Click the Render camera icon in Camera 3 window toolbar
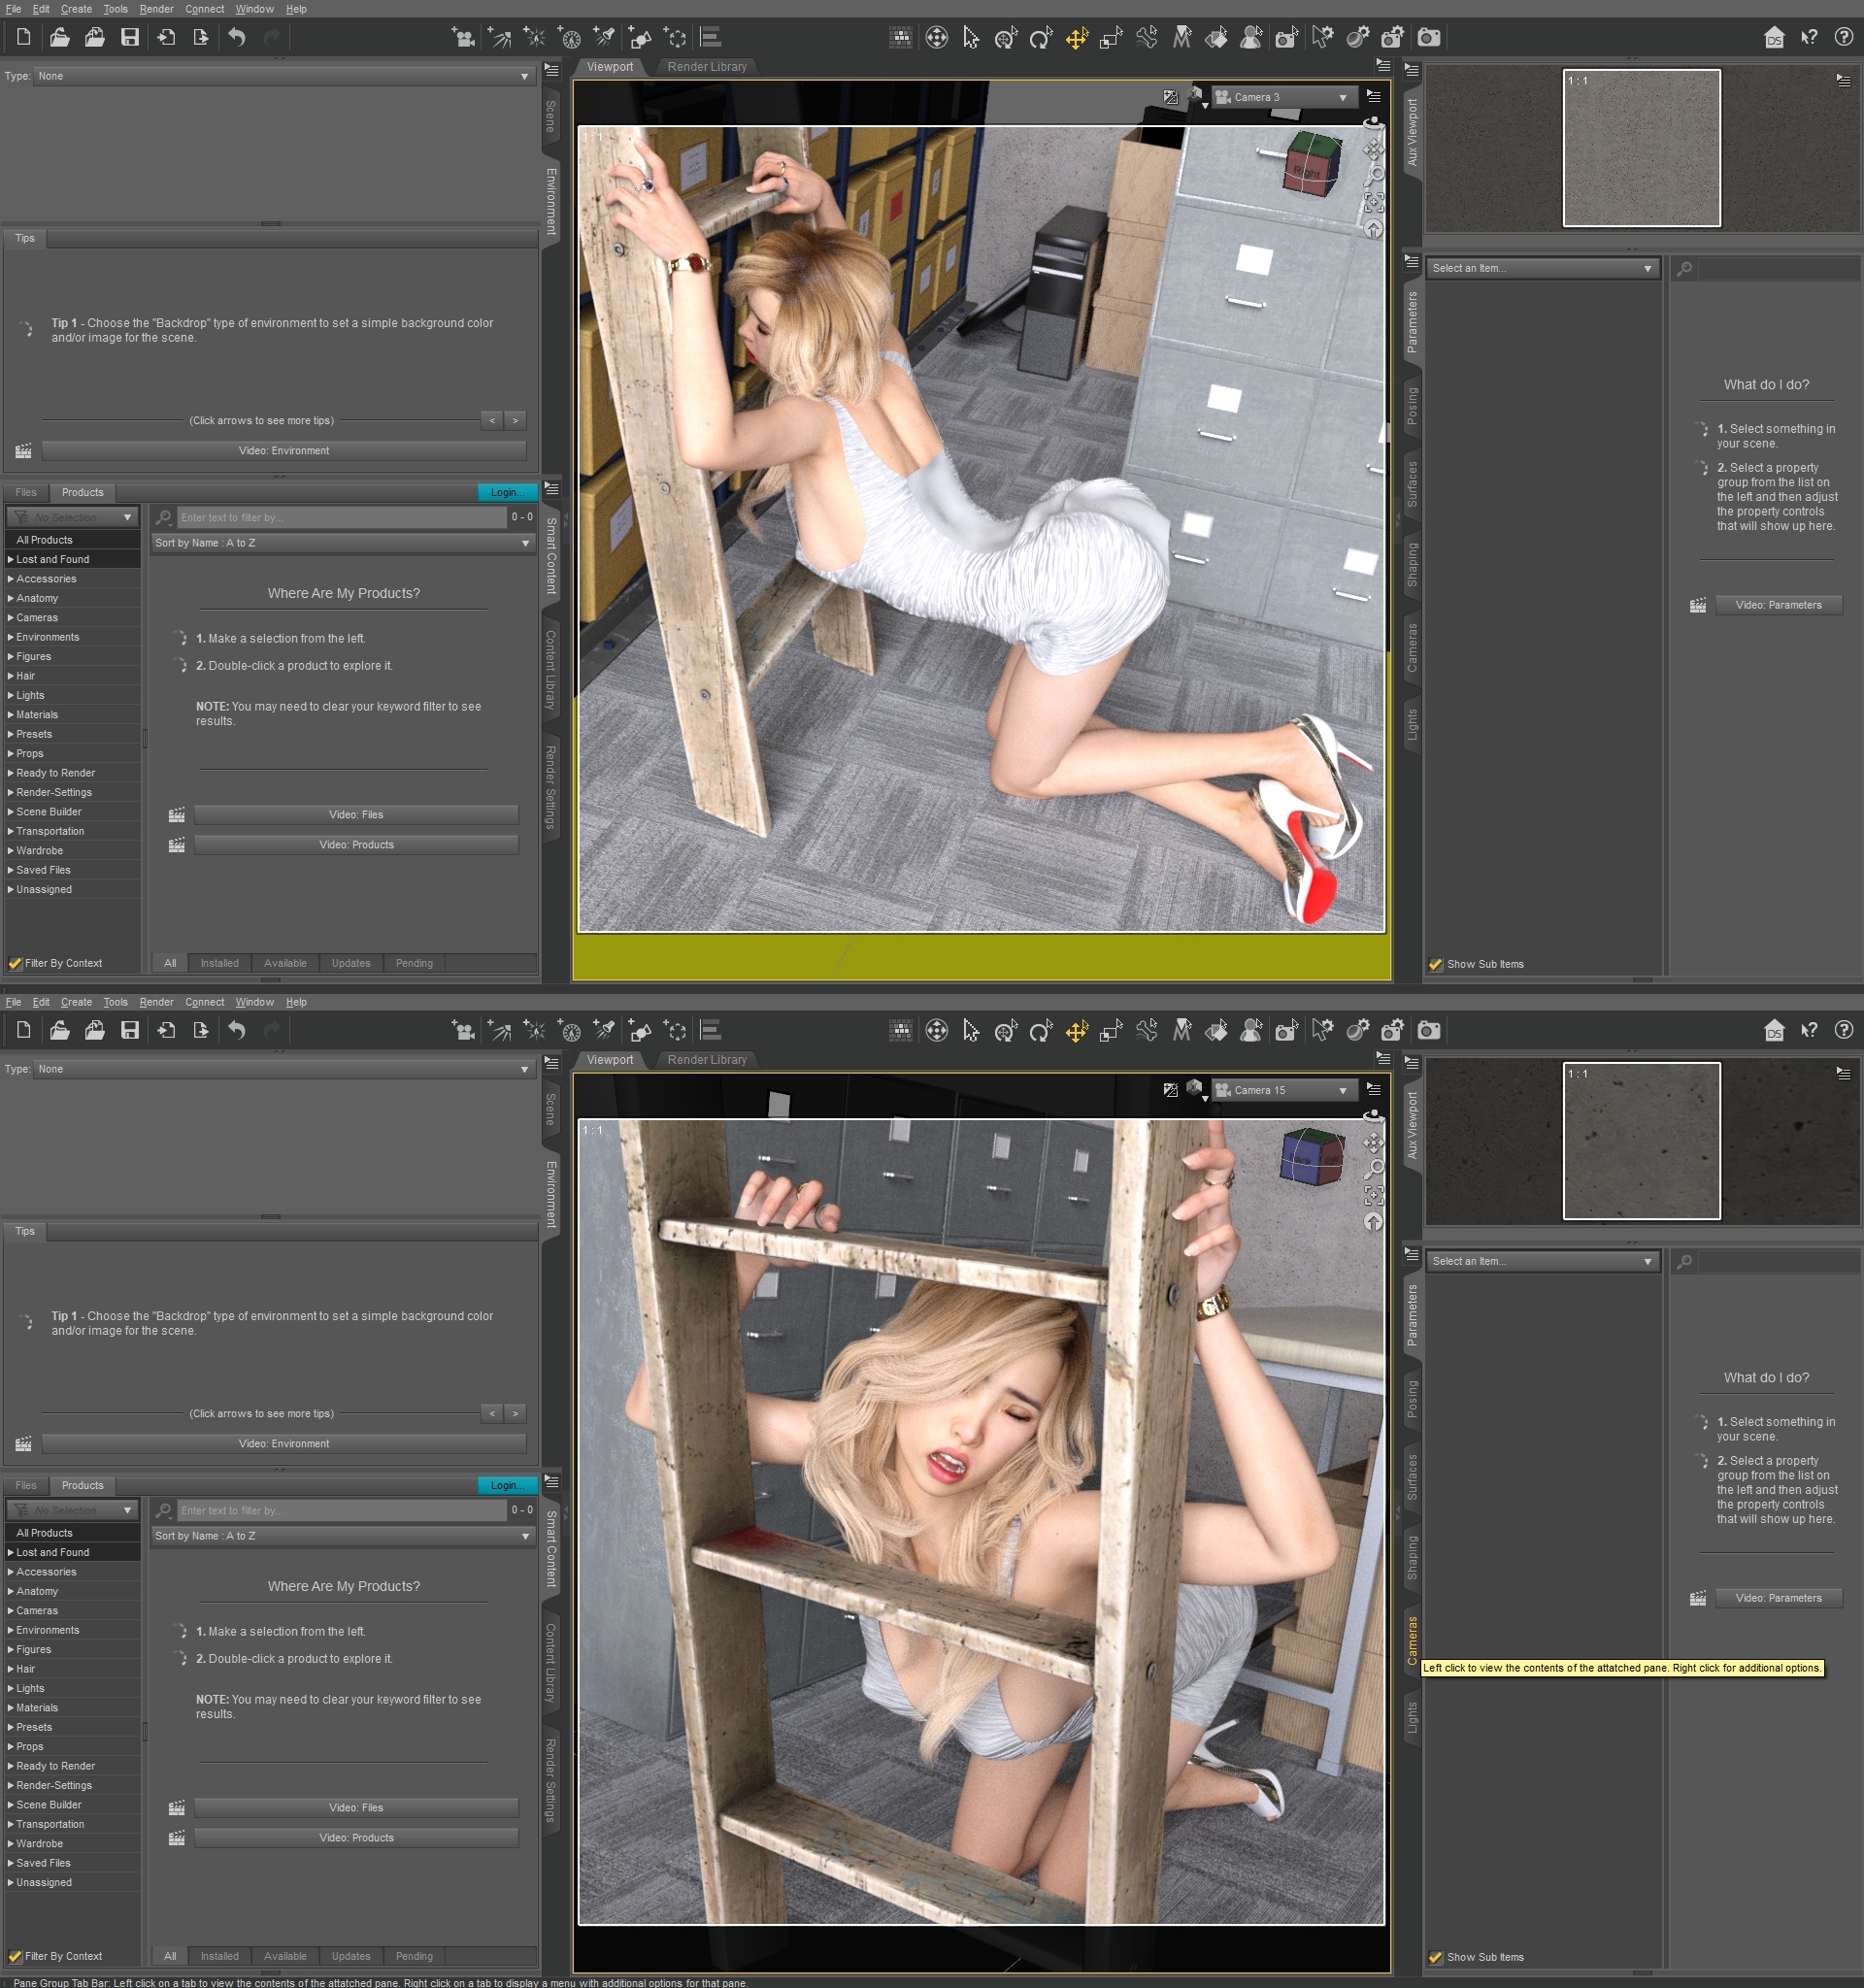 click(x=1429, y=38)
